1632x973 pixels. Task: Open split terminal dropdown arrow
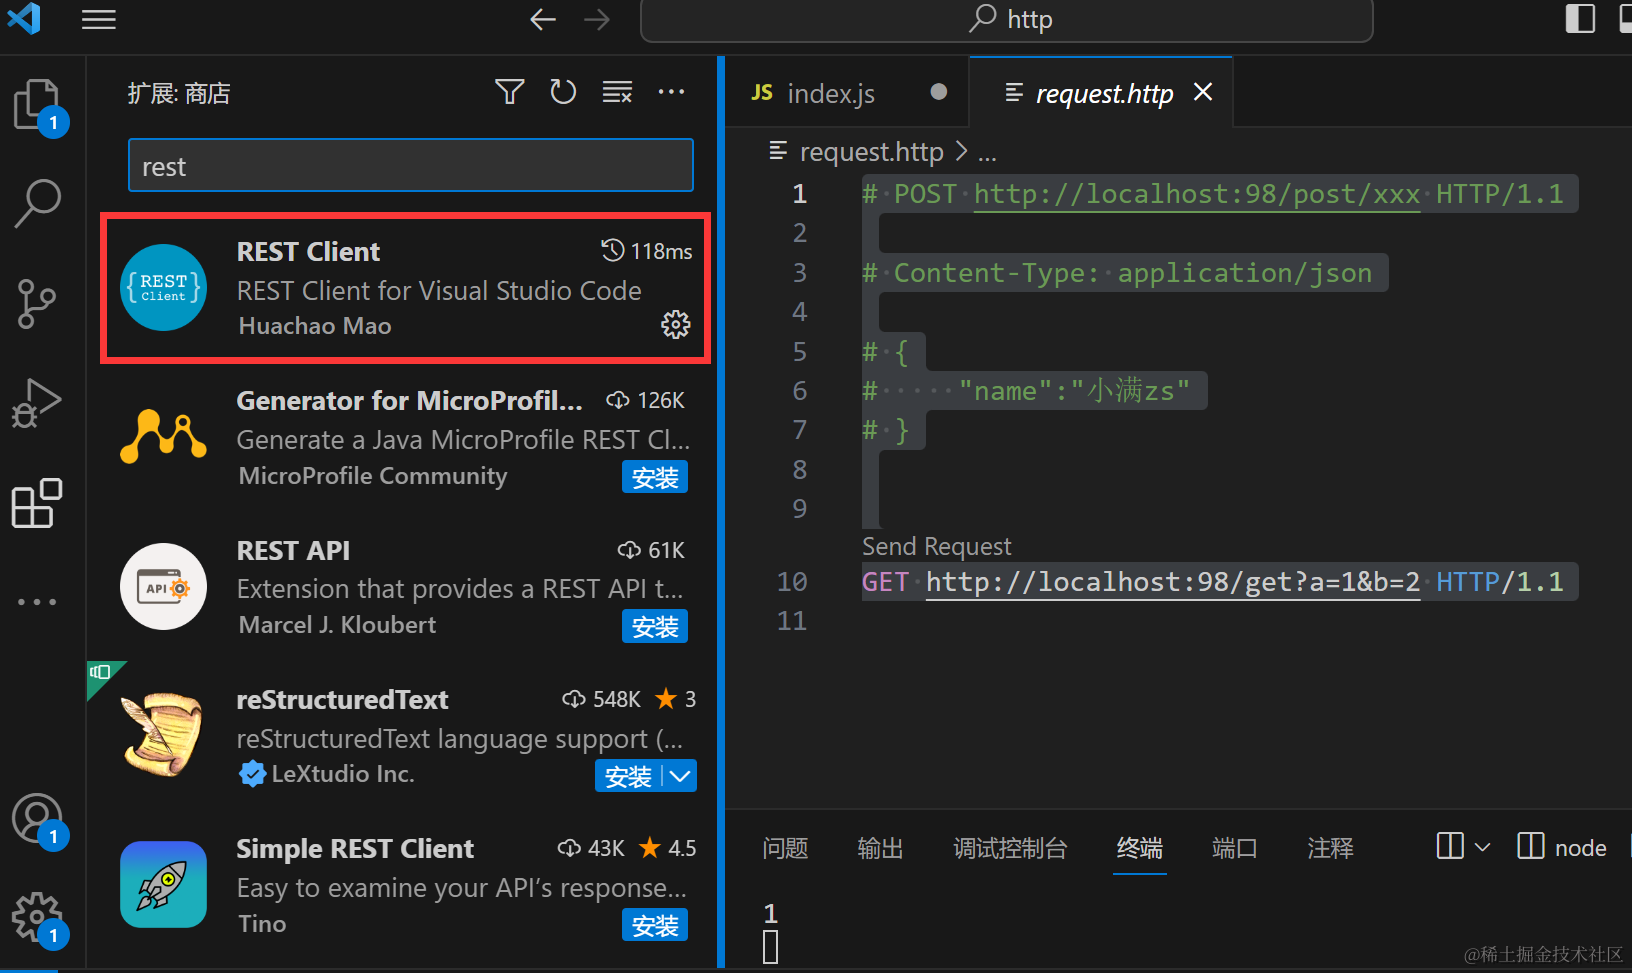[x=1483, y=847]
